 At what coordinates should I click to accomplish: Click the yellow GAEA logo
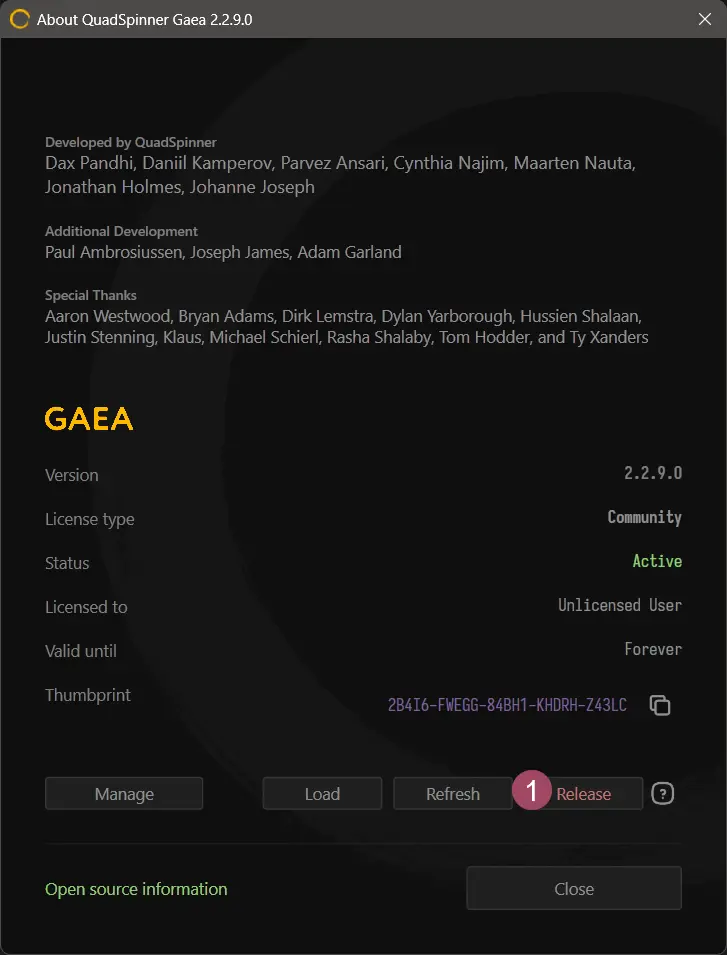tap(89, 419)
